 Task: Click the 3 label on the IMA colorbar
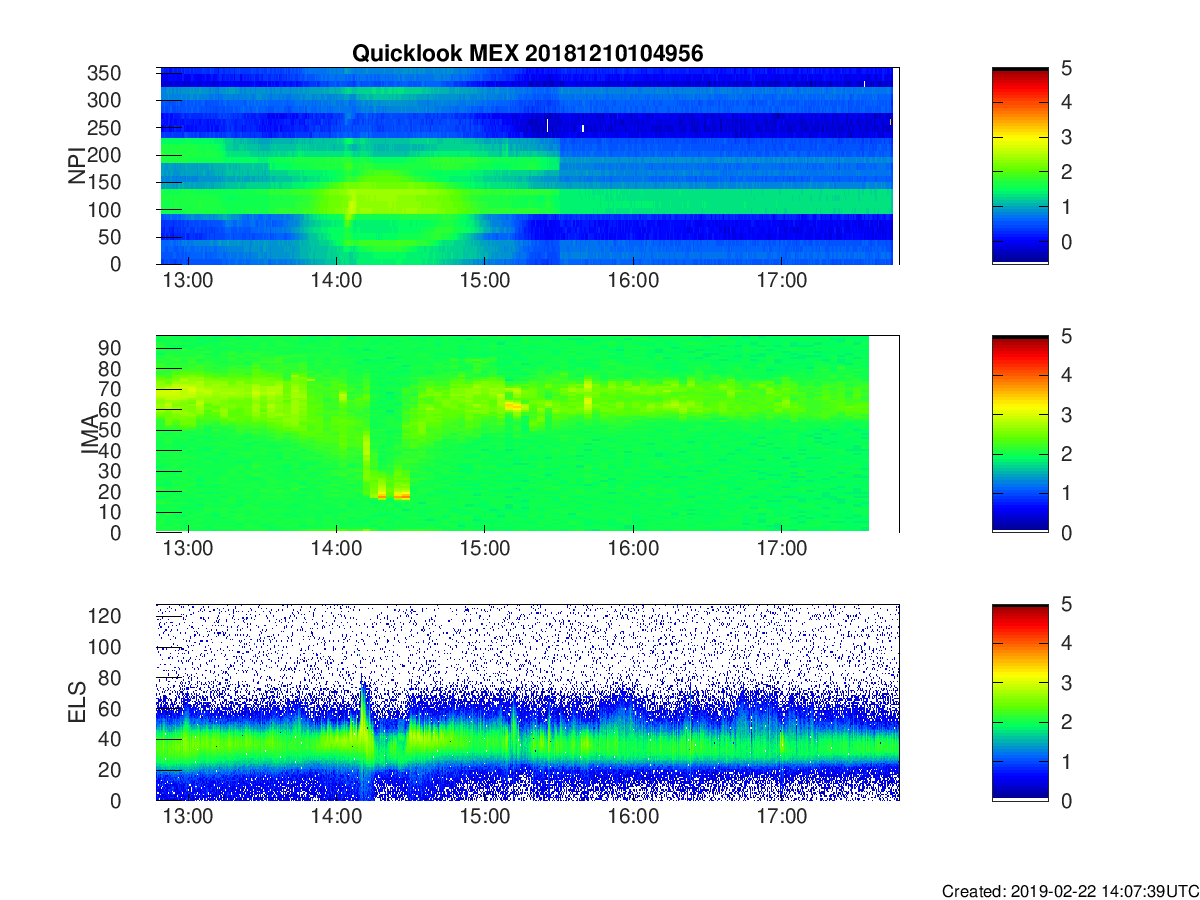[1067, 414]
